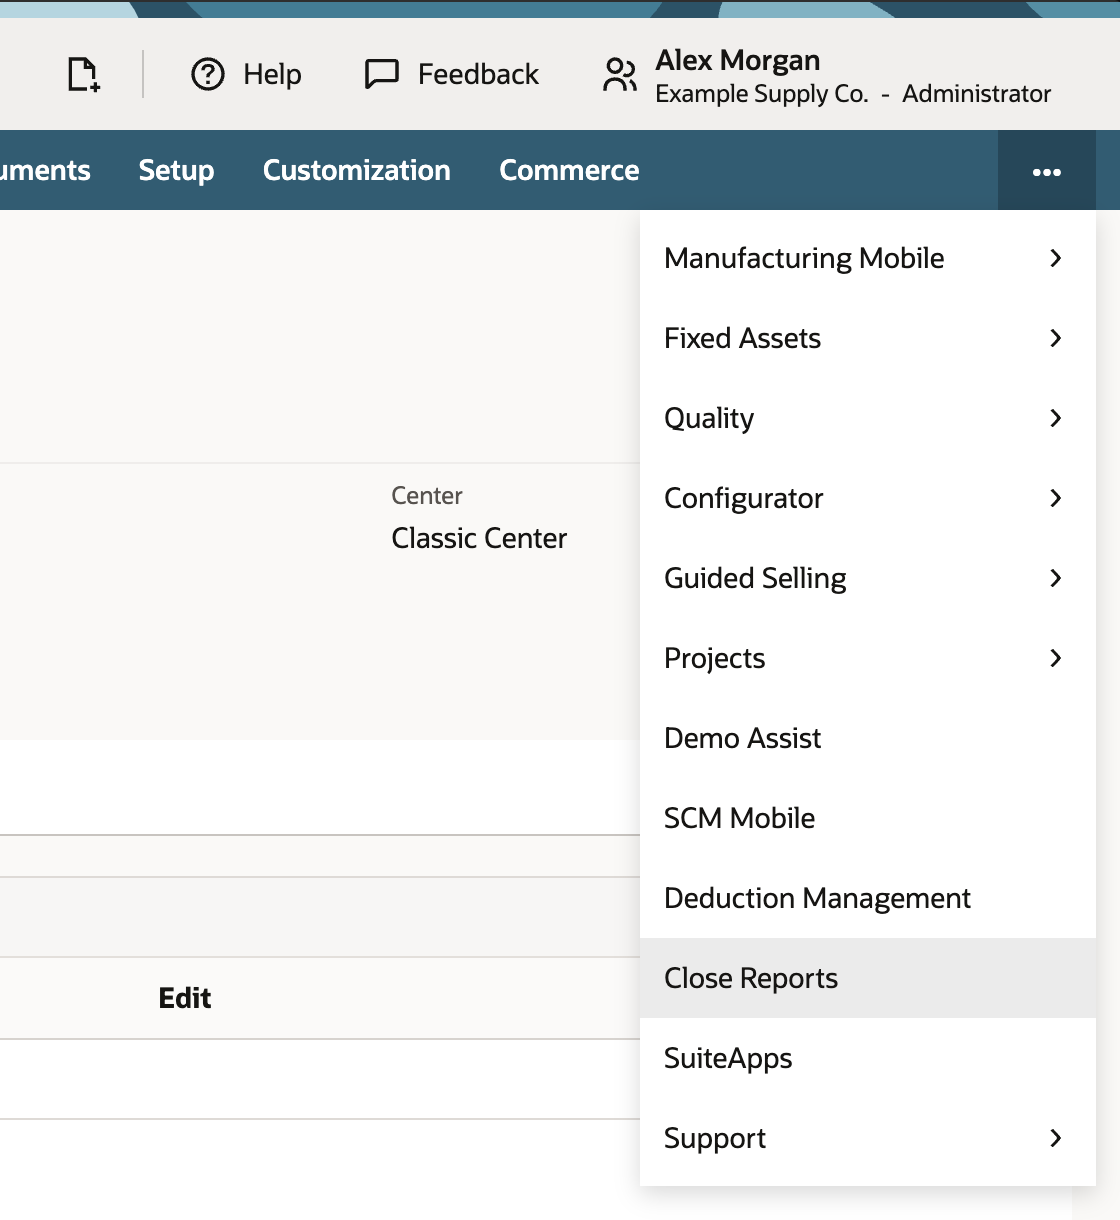Screen dimensions: 1120x1220
Task: Open the Setup navigation tab
Action: pos(176,171)
